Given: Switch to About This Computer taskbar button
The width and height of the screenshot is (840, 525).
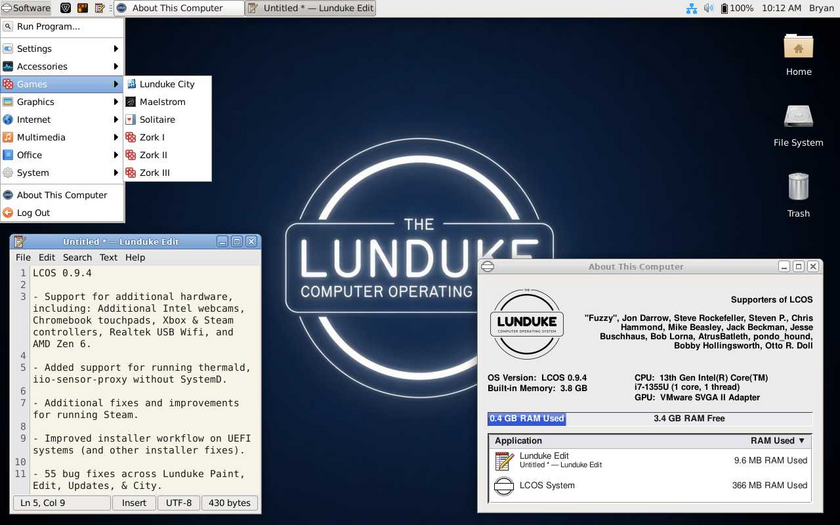Looking at the screenshot, I should pyautogui.click(x=179, y=8).
